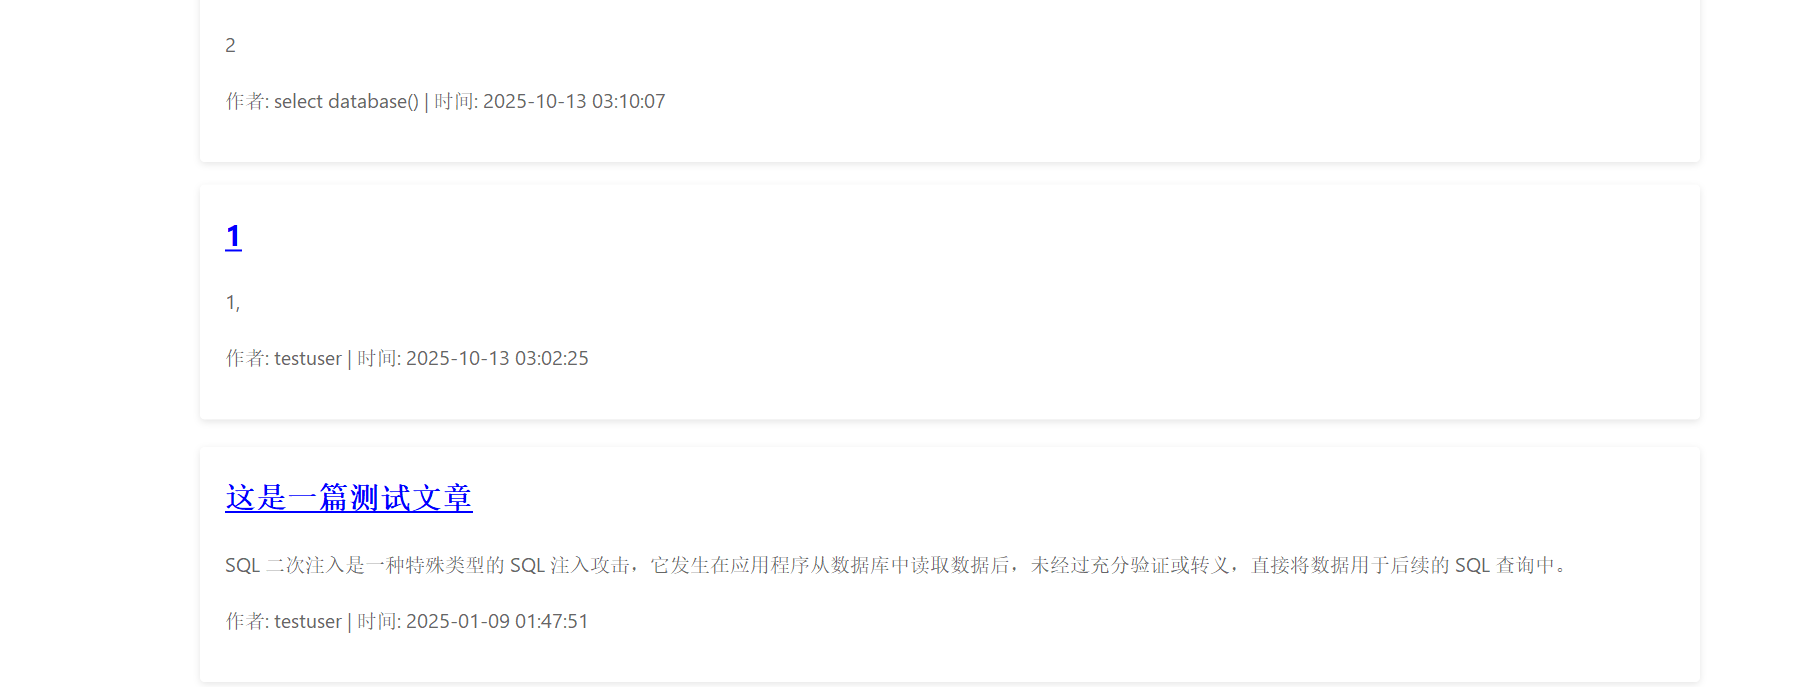
Task: Click author name select database()
Action: [346, 101]
